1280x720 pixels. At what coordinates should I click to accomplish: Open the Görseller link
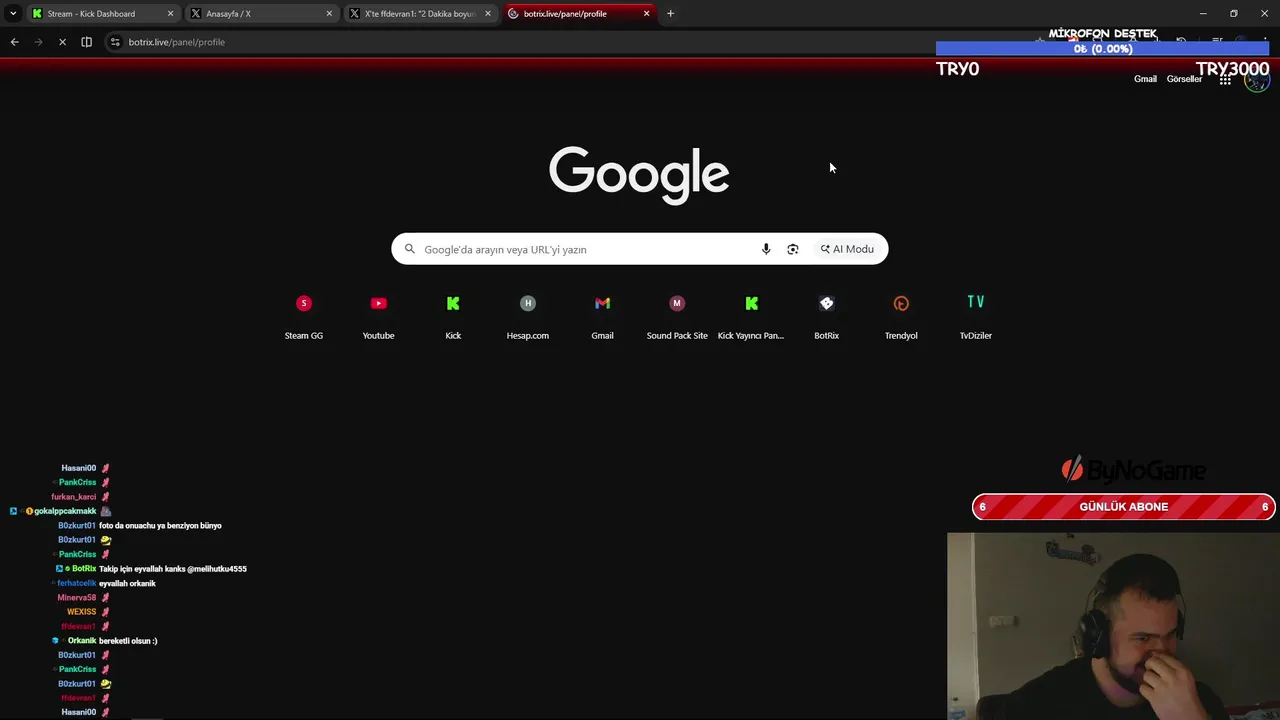[x=1184, y=79]
